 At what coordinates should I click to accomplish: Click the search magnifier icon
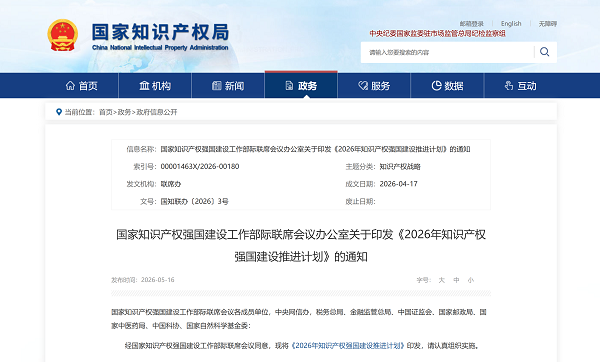[545, 52]
